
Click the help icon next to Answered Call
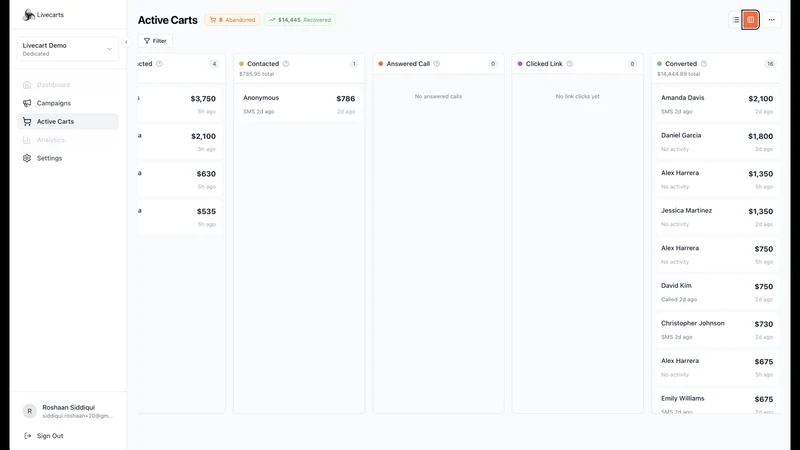[x=437, y=64]
